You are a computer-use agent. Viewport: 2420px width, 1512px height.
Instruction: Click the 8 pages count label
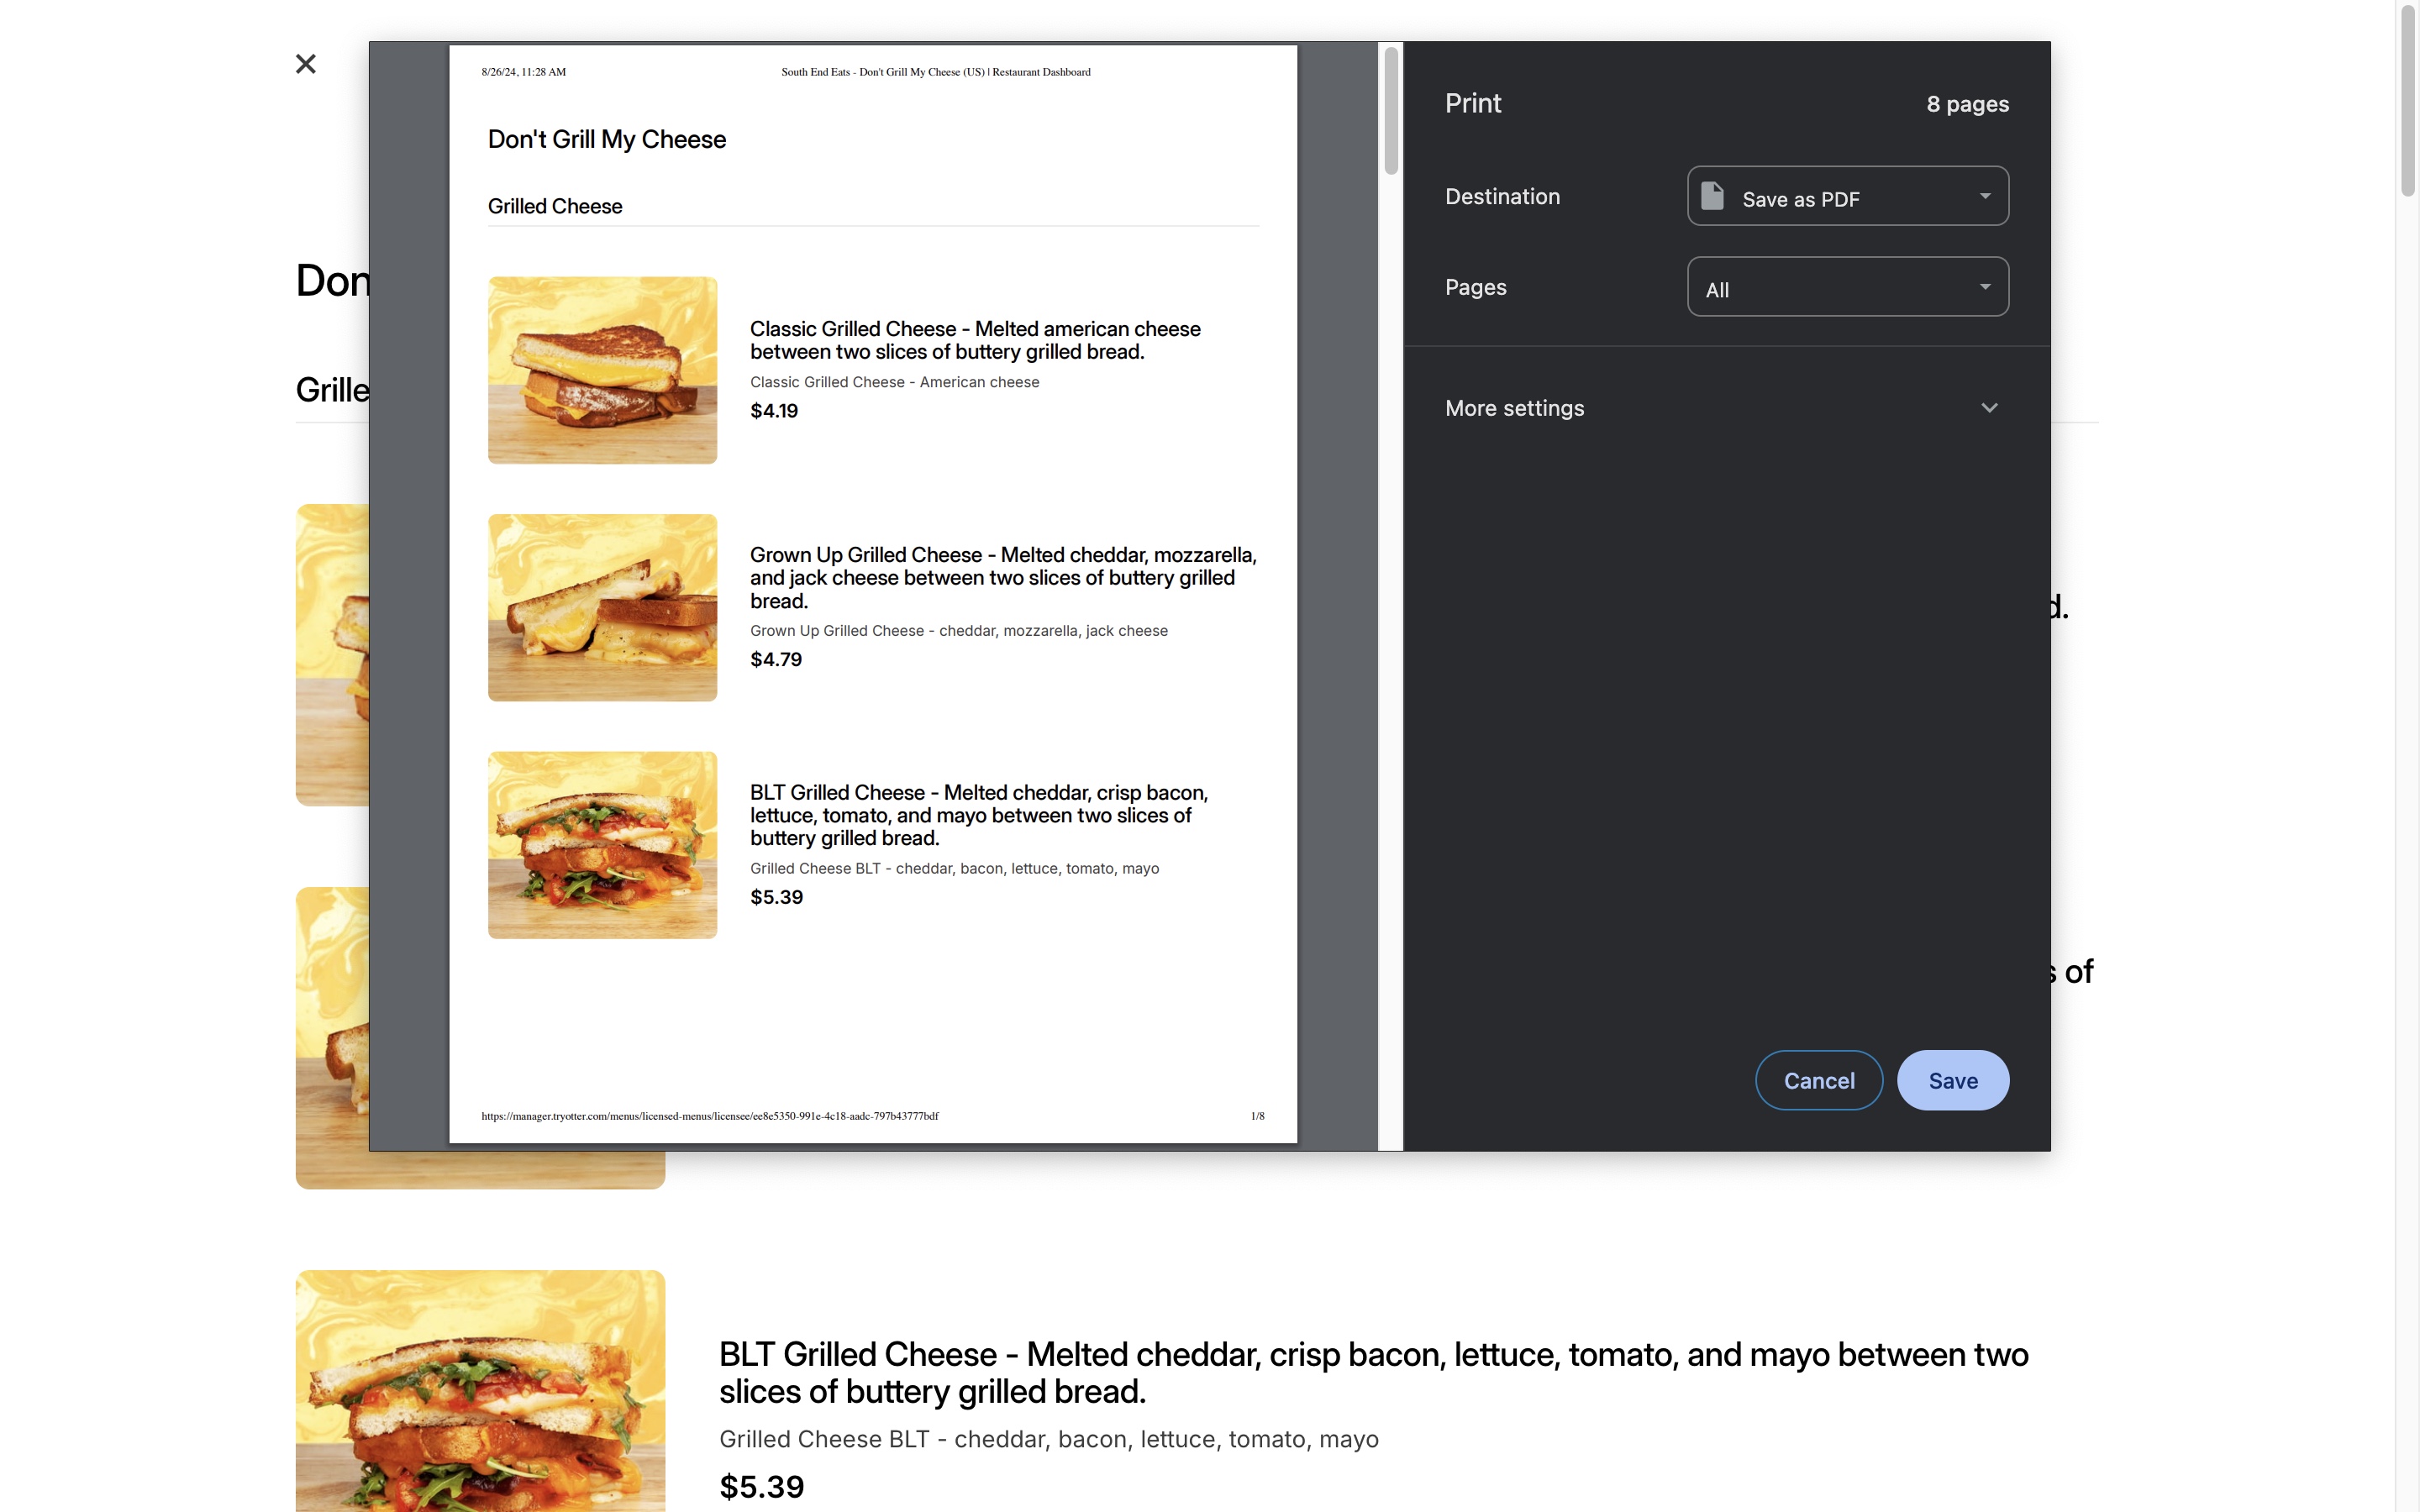point(1967,104)
